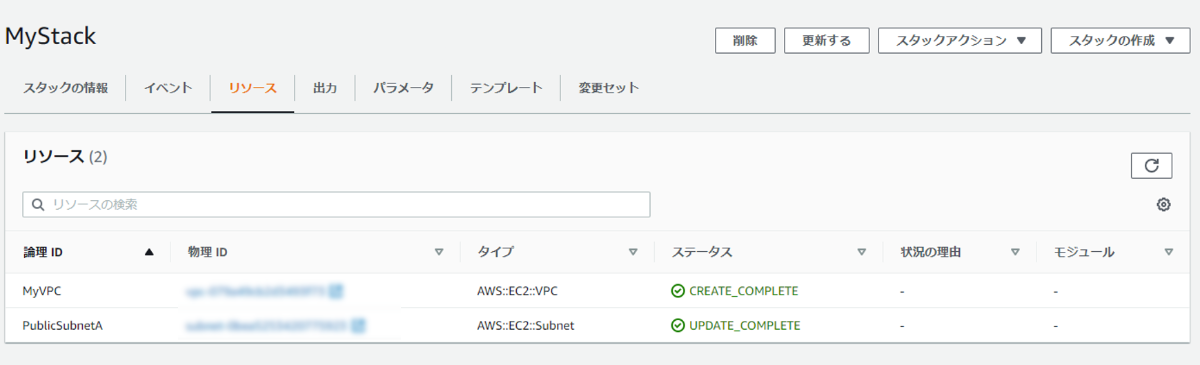Click the CREATE_COMPLETE status check icon
Screen dimensions: 1200x365
click(678, 291)
